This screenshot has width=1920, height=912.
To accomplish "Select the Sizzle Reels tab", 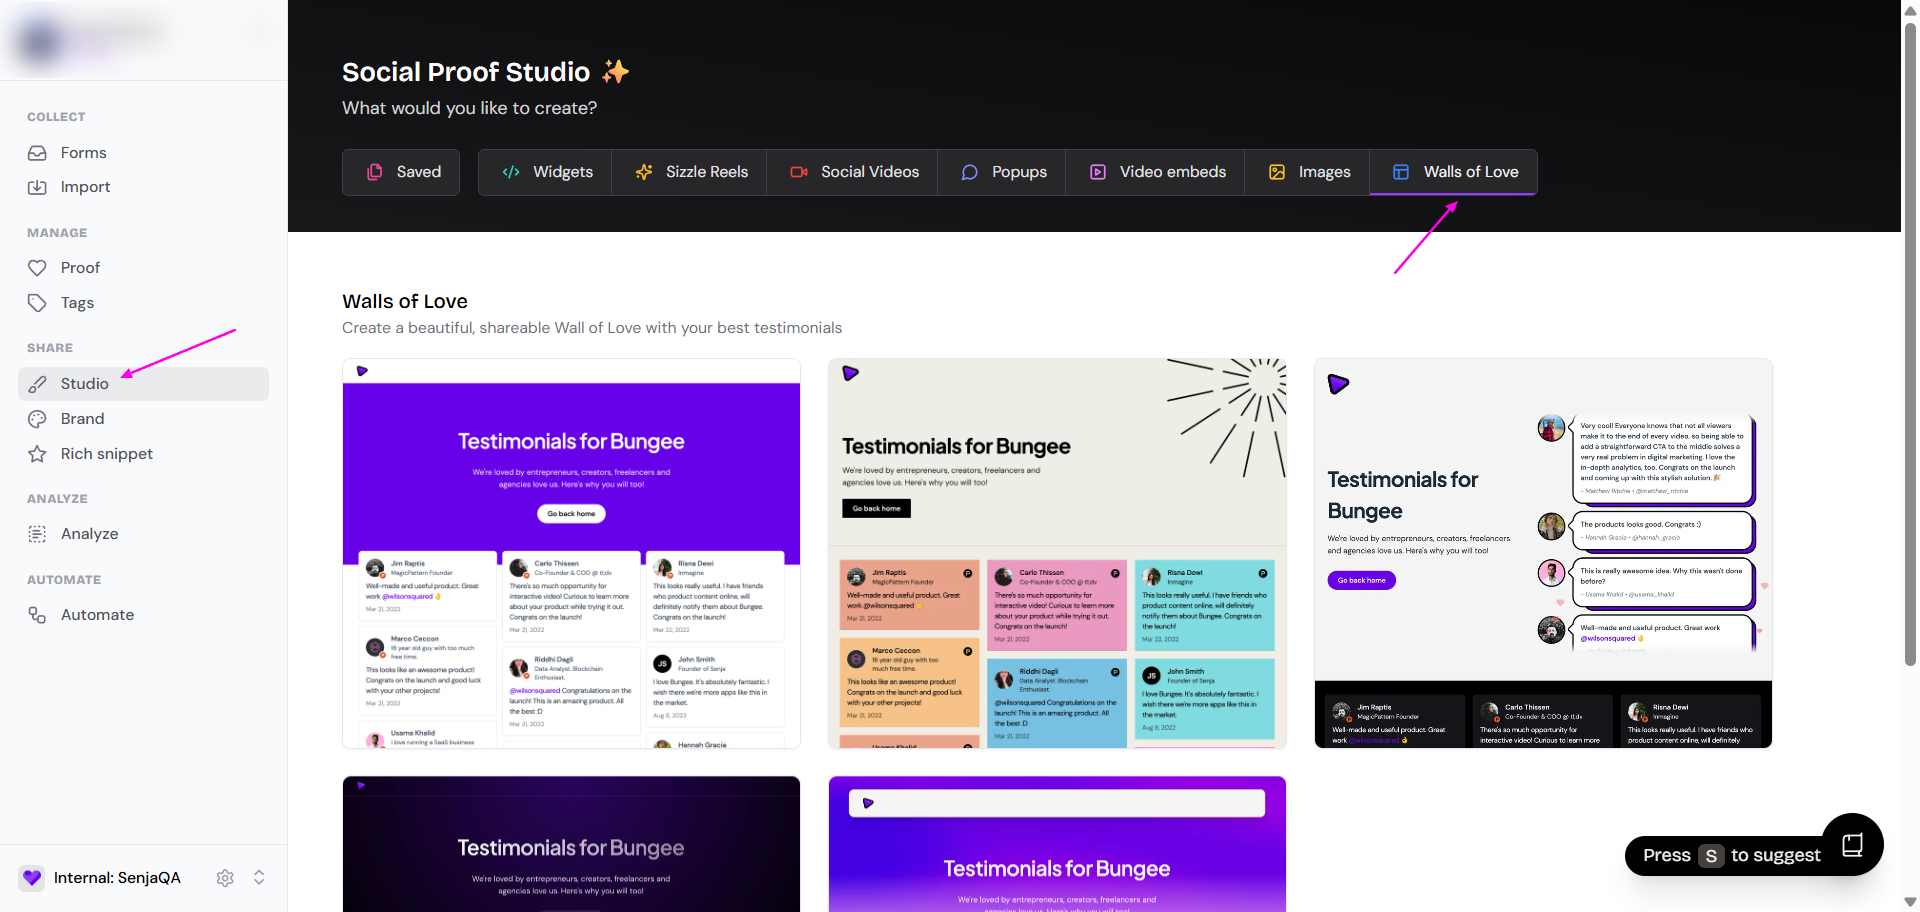I will click(x=690, y=172).
